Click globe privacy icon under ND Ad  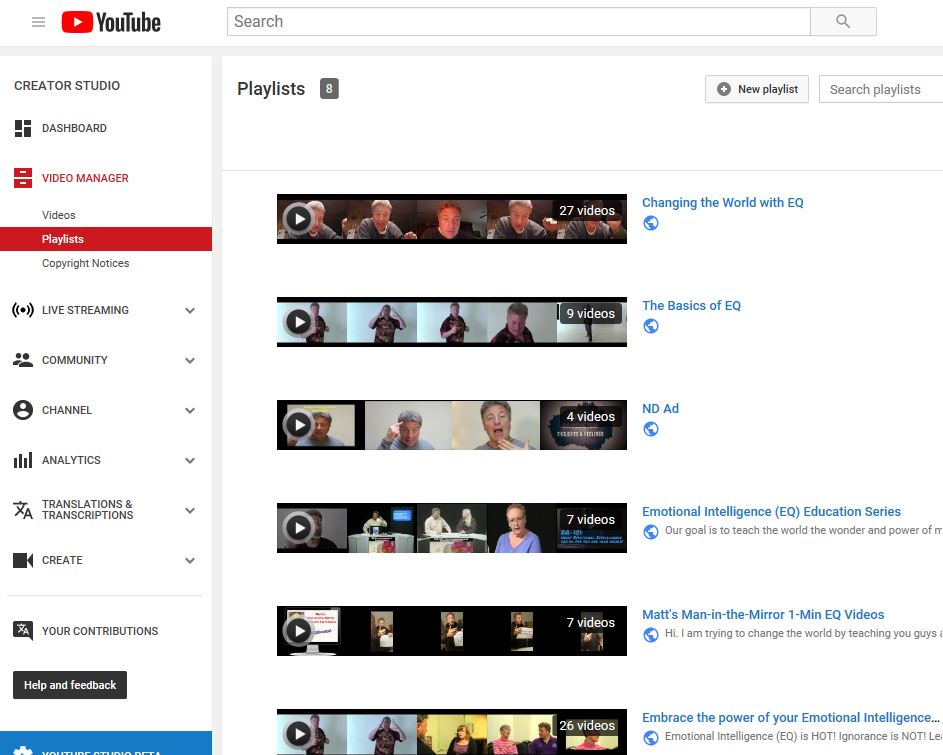tap(651, 429)
